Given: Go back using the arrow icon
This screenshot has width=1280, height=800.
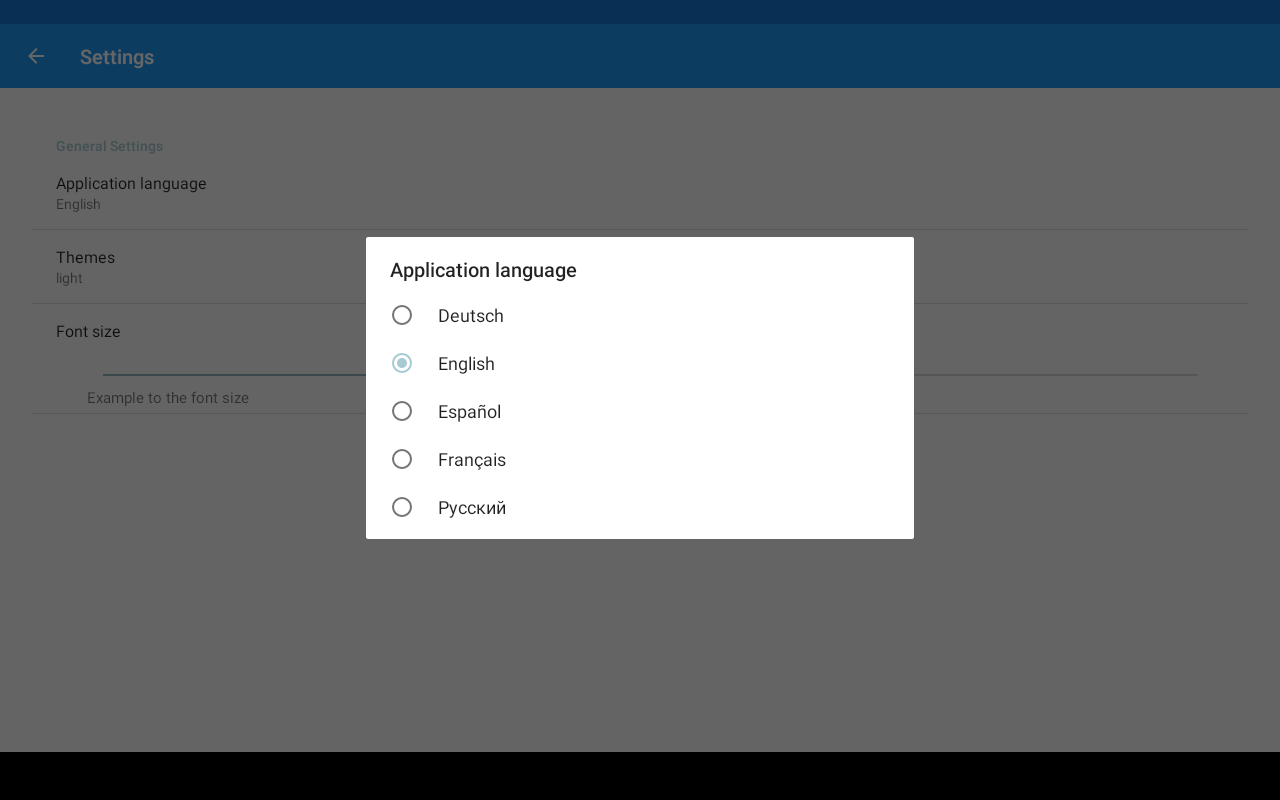Looking at the screenshot, I should point(36,57).
